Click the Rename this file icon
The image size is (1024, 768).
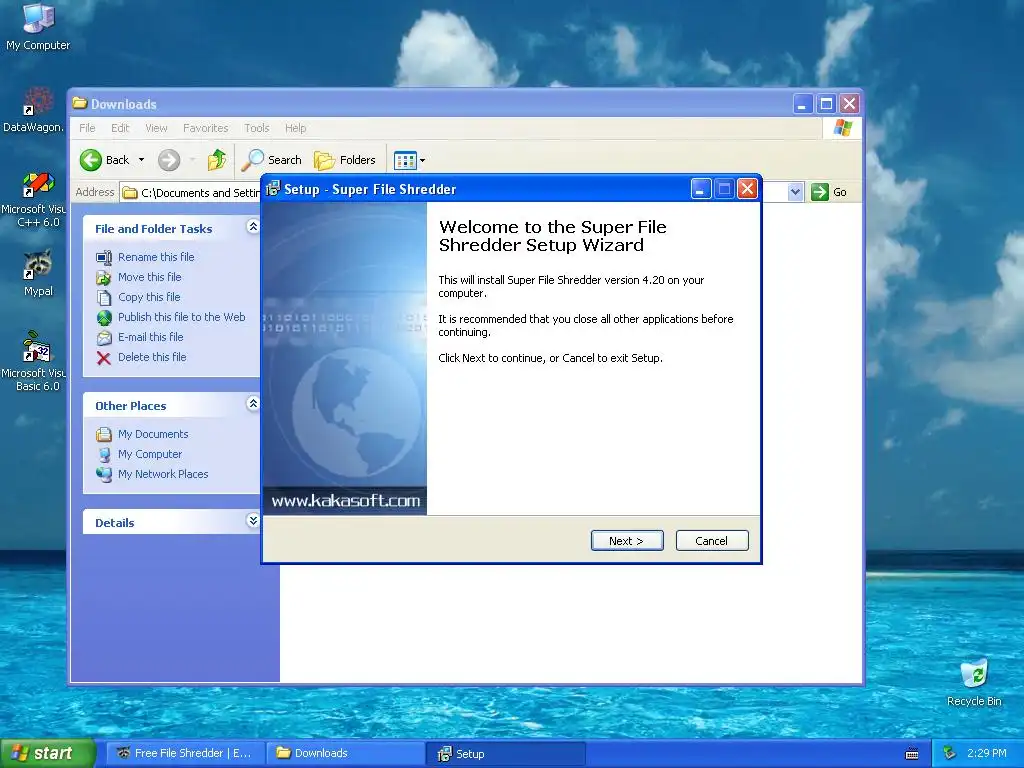pyautogui.click(x=104, y=257)
